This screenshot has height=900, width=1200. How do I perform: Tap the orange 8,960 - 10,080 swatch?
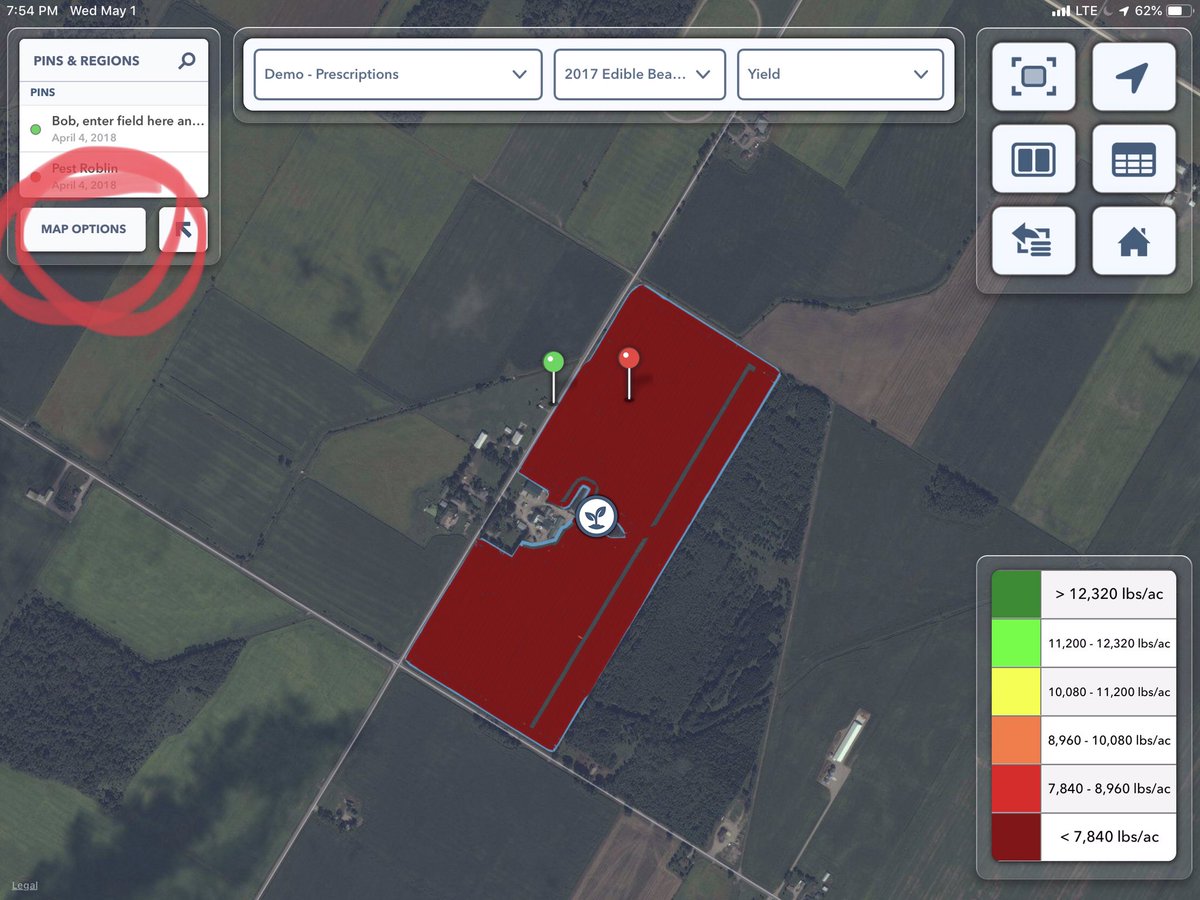pos(1016,740)
